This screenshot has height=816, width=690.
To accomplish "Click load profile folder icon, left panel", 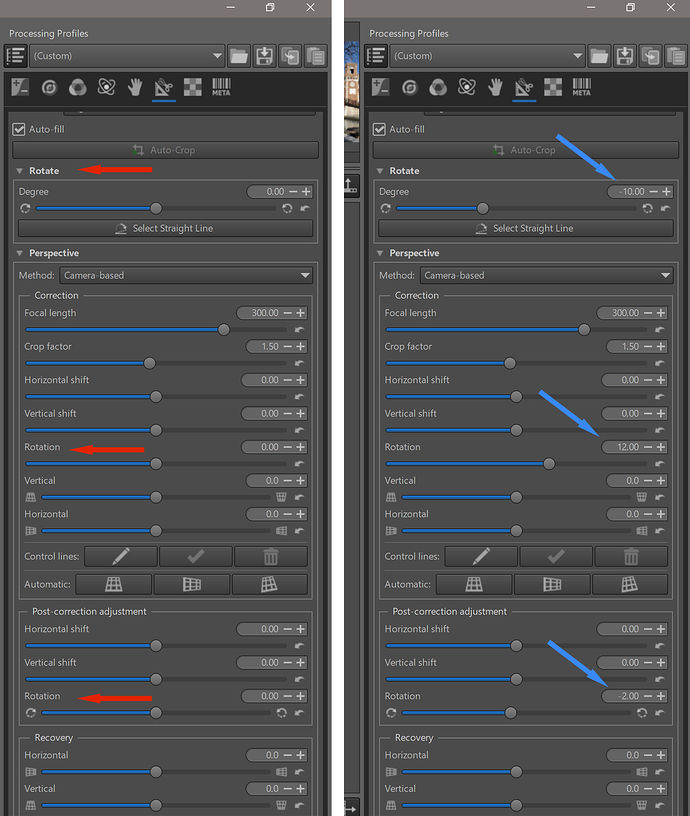I will coord(239,56).
